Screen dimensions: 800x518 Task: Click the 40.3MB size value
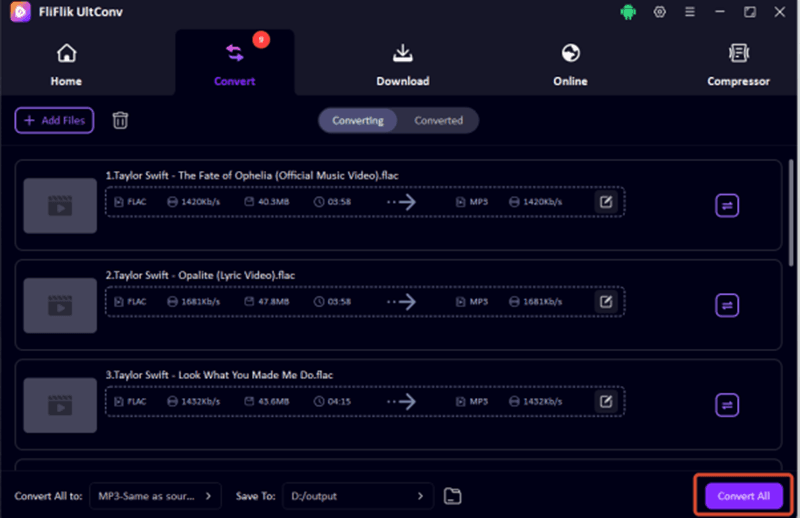click(x=273, y=202)
